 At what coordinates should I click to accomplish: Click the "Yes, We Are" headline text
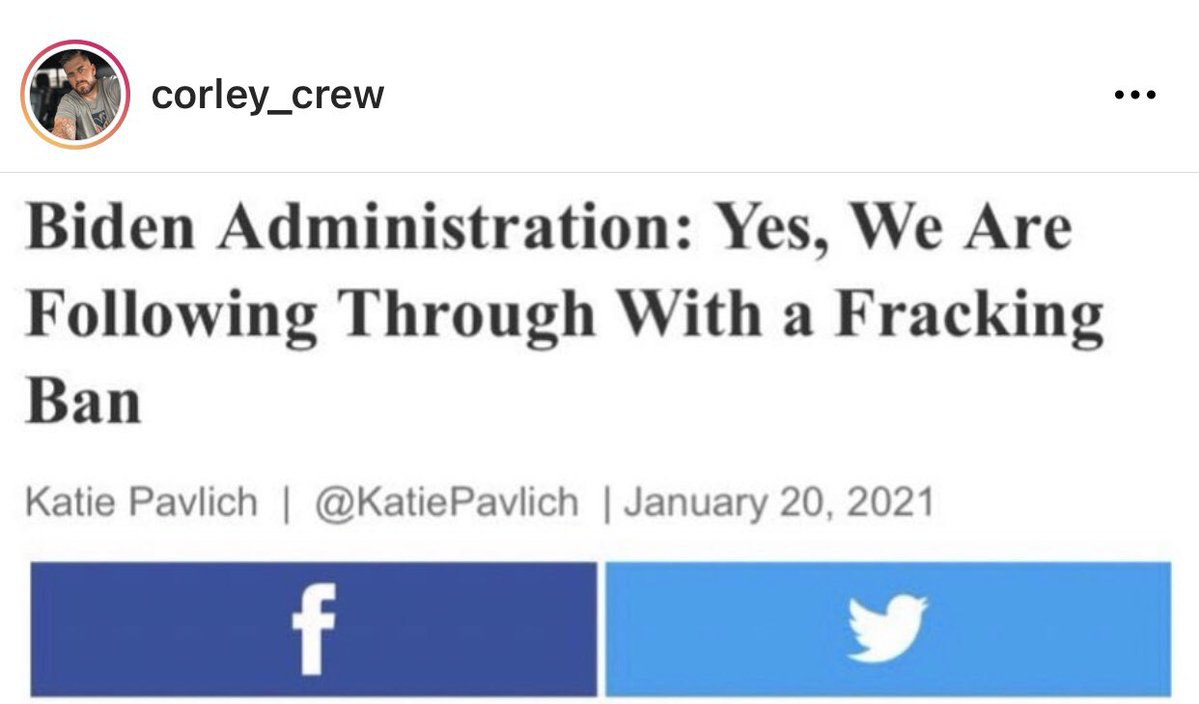click(892, 228)
